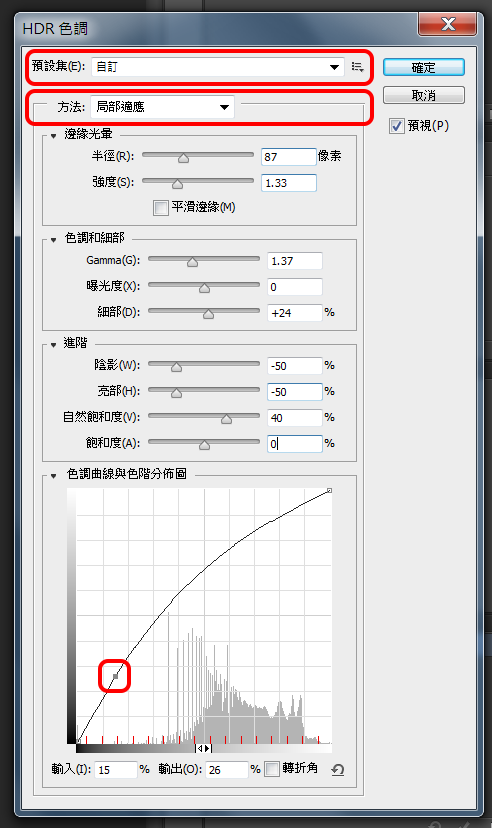This screenshot has height=828, width=492.
Task: Click the 曝光度(X) slider handle
Action: coord(204,287)
